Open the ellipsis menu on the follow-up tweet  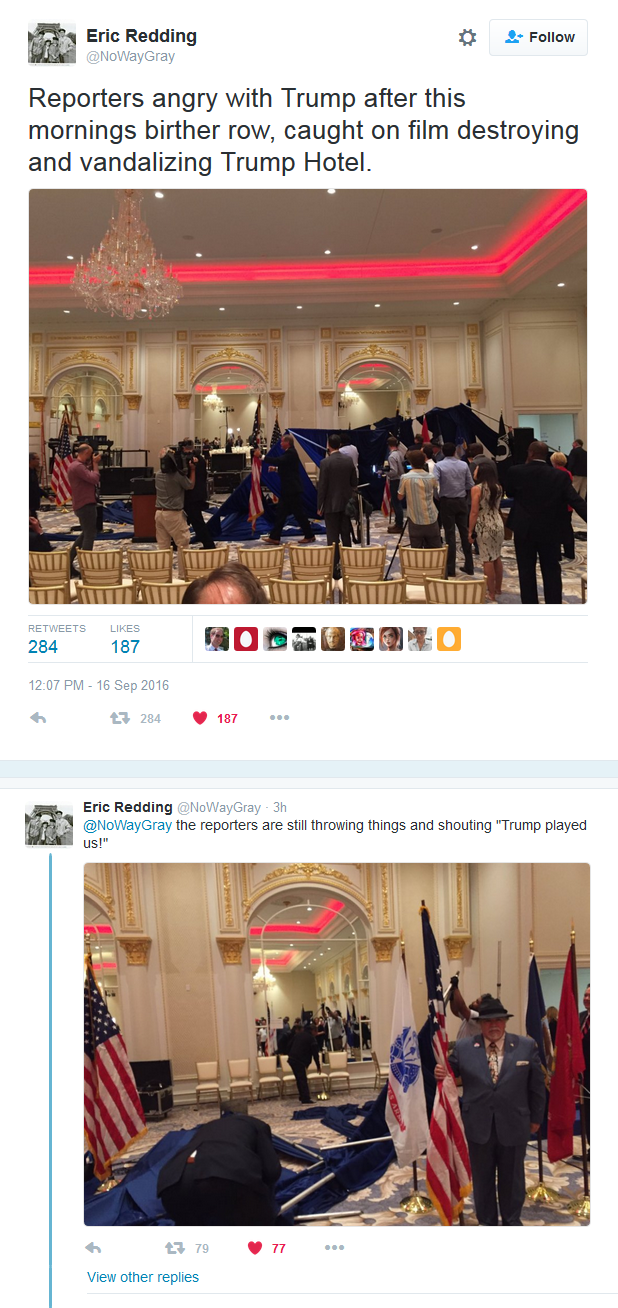tap(334, 1247)
